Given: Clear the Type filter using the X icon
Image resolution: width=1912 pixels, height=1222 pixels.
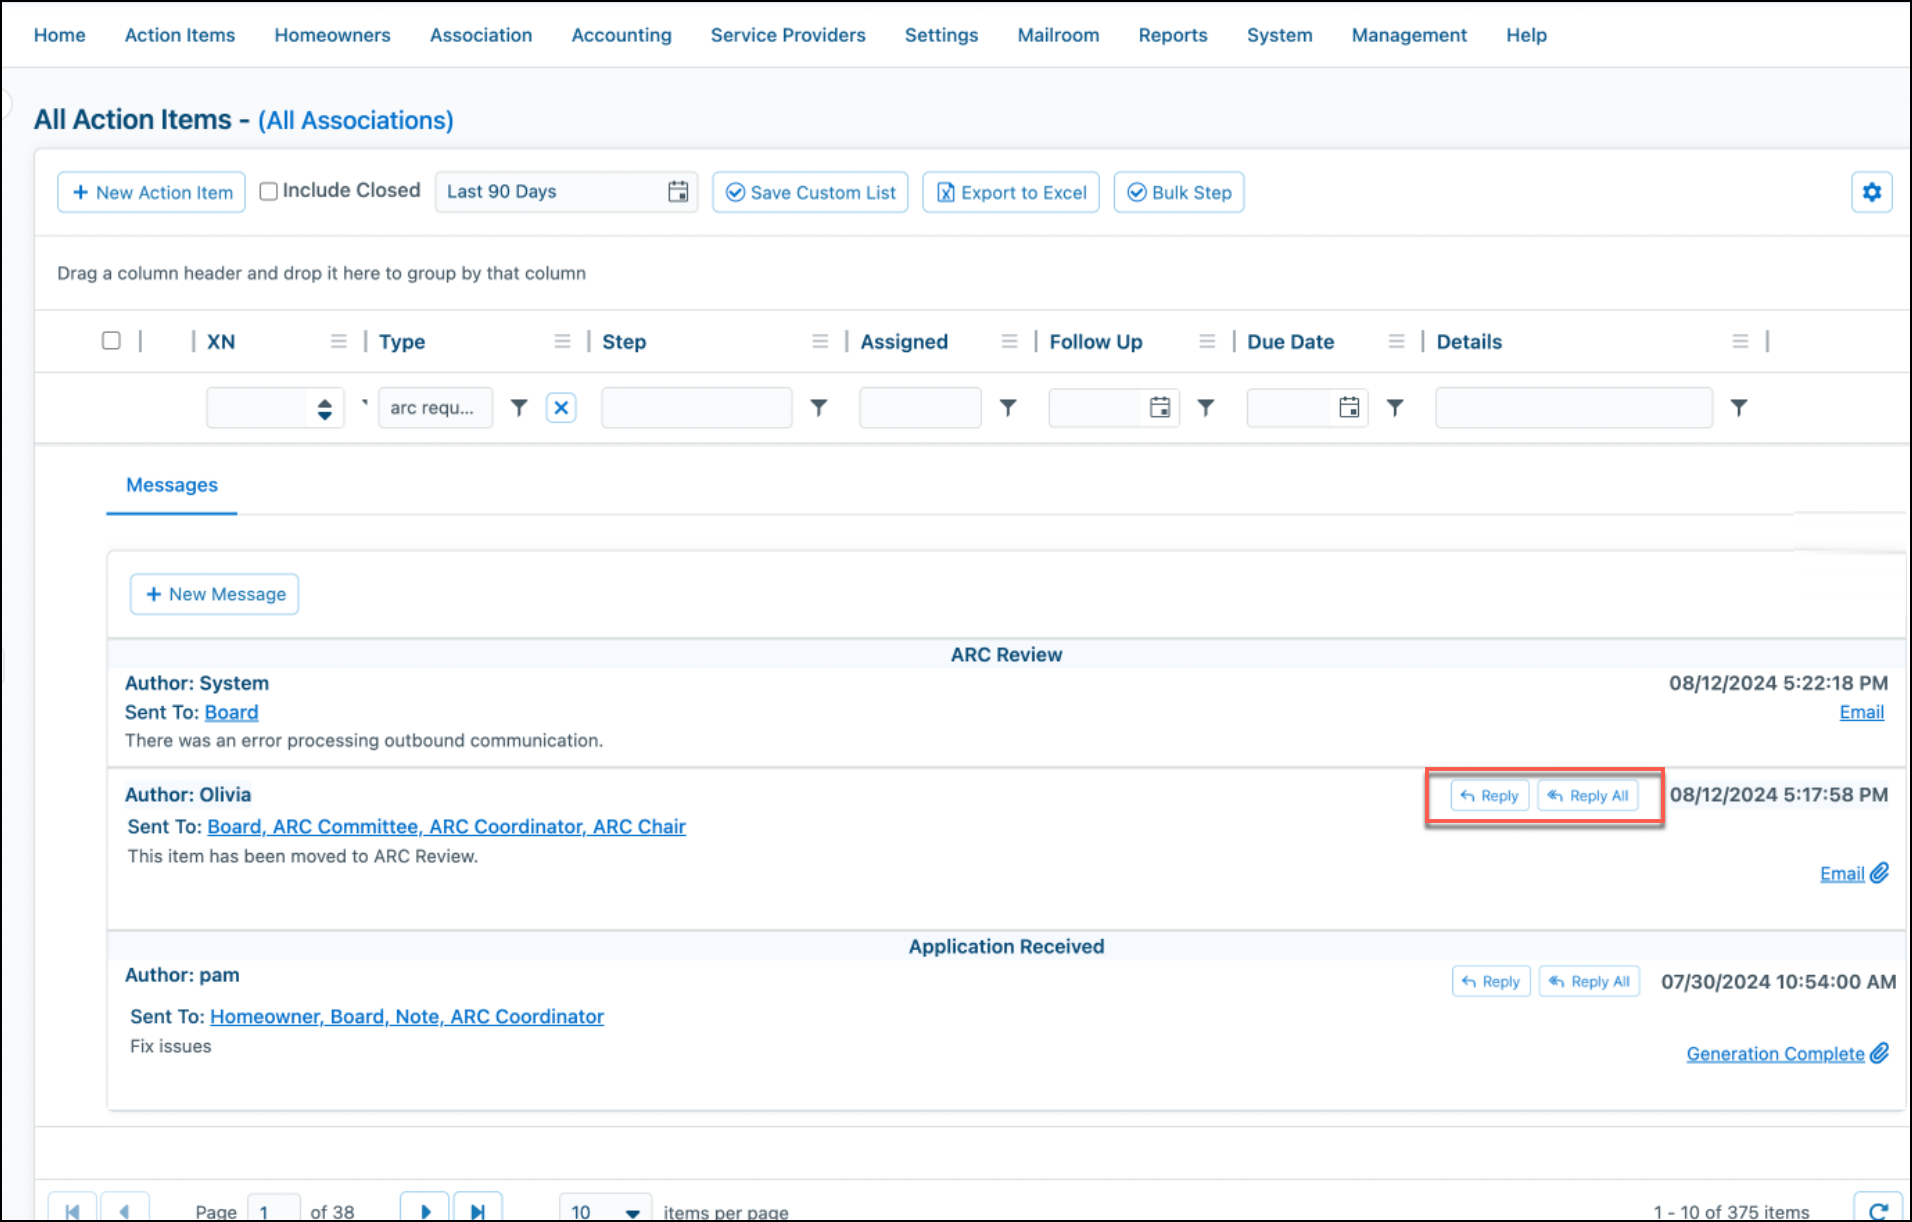Looking at the screenshot, I should pyautogui.click(x=561, y=407).
